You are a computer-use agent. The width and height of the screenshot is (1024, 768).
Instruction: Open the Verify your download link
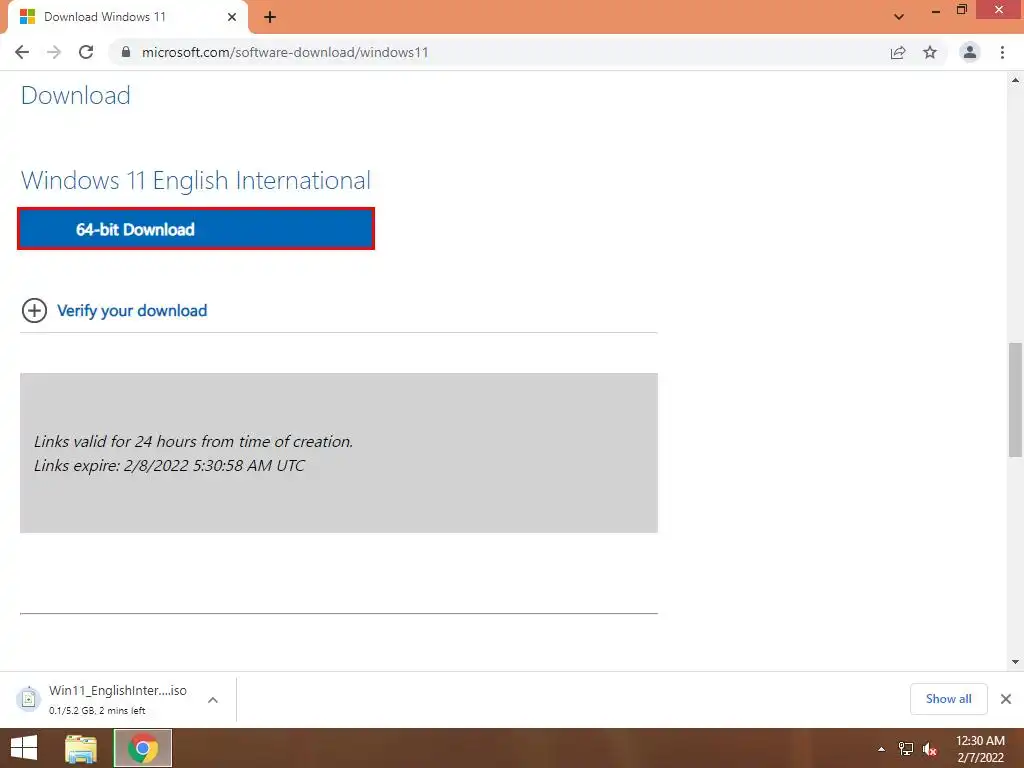tap(132, 311)
